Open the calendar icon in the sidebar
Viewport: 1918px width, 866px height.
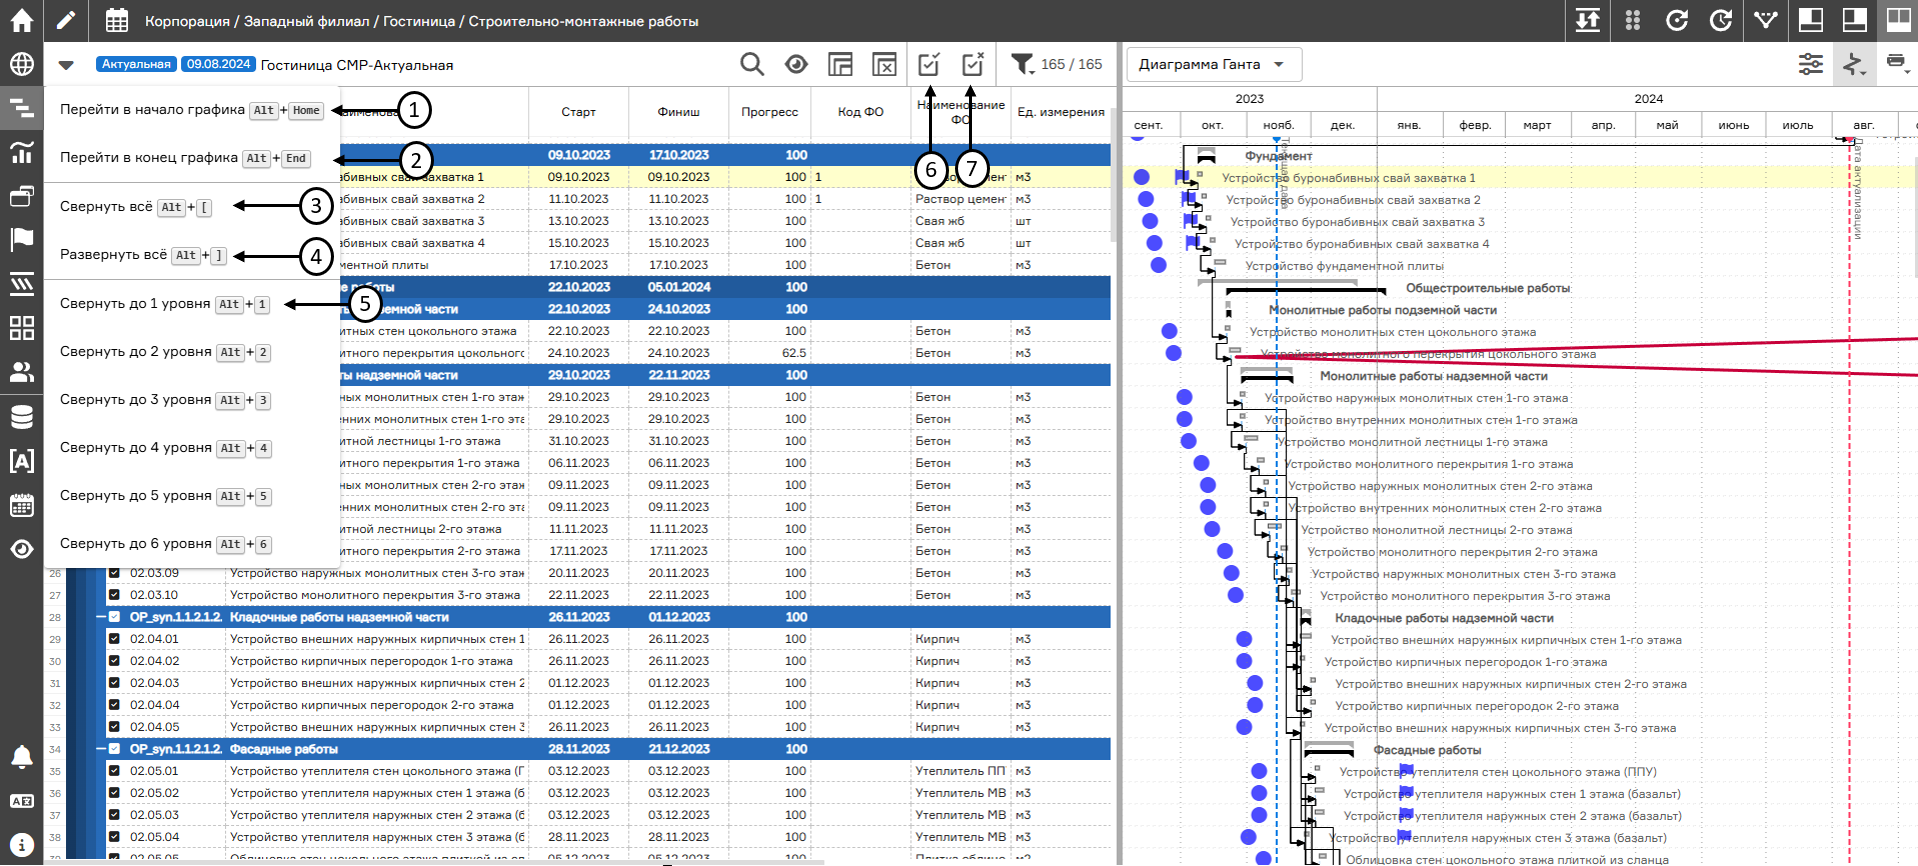coord(21,505)
